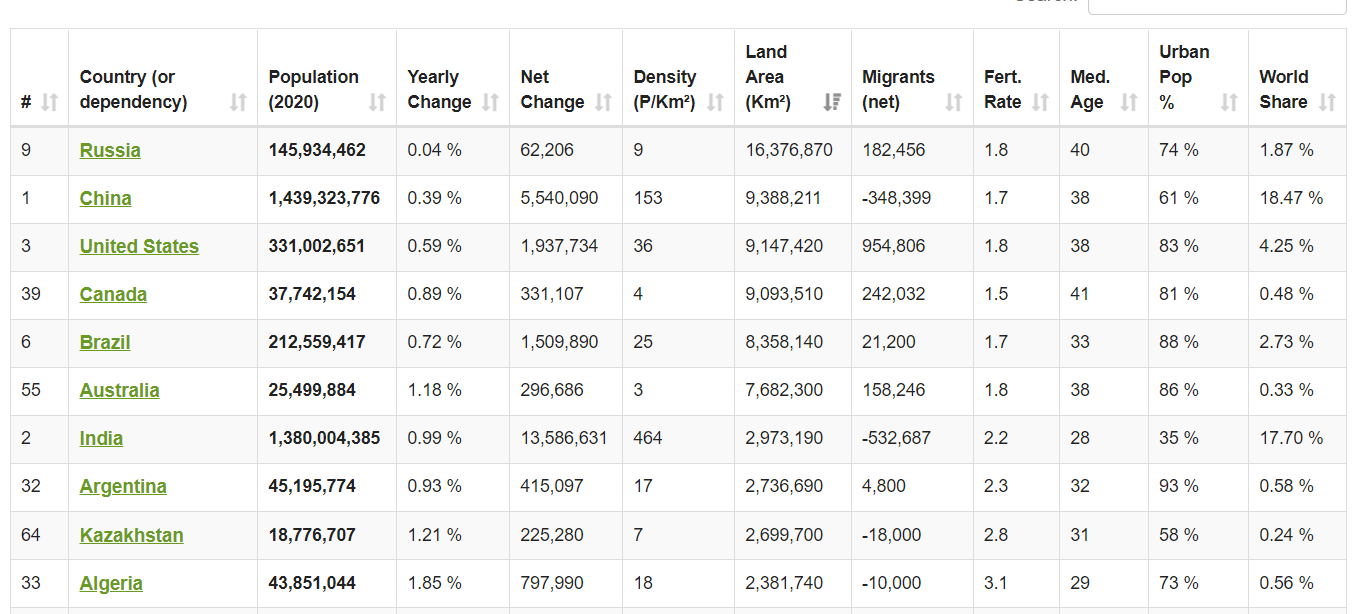Click the Med. Age sort arrows
This screenshot has height=614, width=1356.
coord(1129,102)
